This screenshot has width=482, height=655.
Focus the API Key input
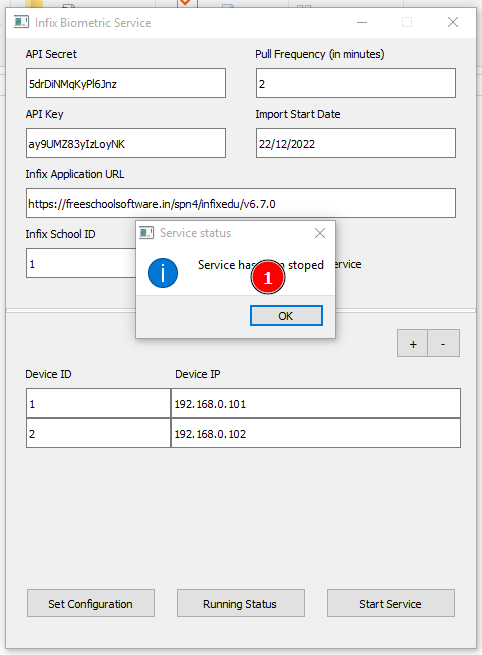pos(126,143)
